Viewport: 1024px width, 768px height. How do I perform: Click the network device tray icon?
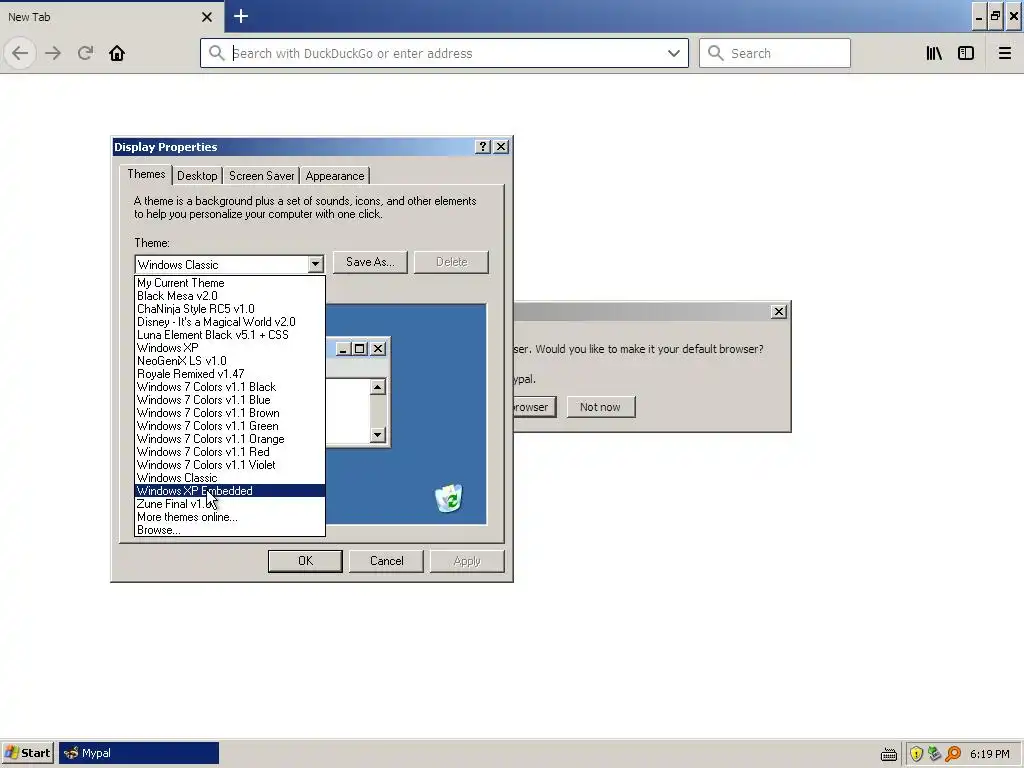click(x=935, y=754)
